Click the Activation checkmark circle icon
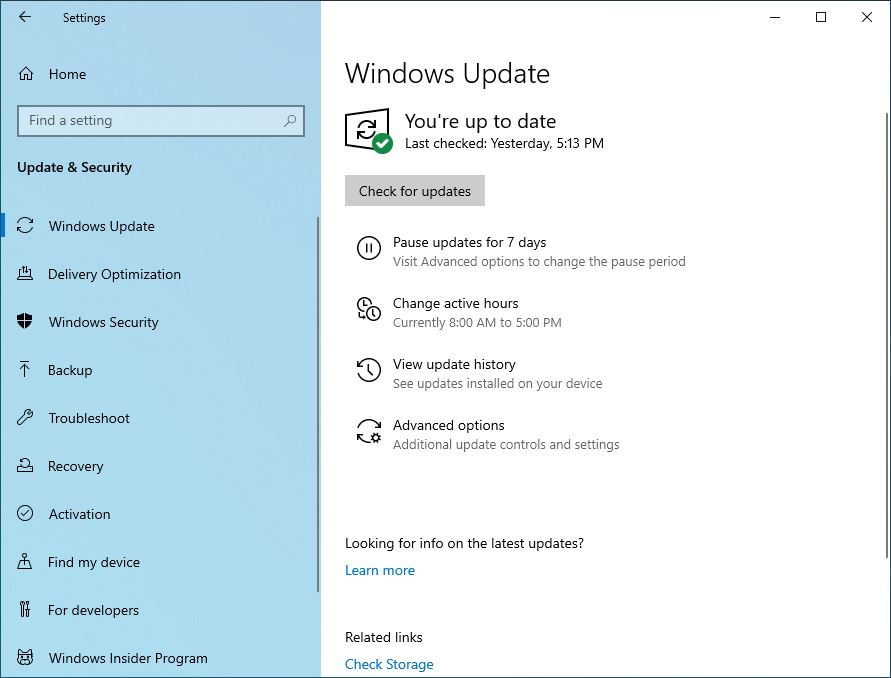The width and height of the screenshot is (891, 678). coord(25,514)
